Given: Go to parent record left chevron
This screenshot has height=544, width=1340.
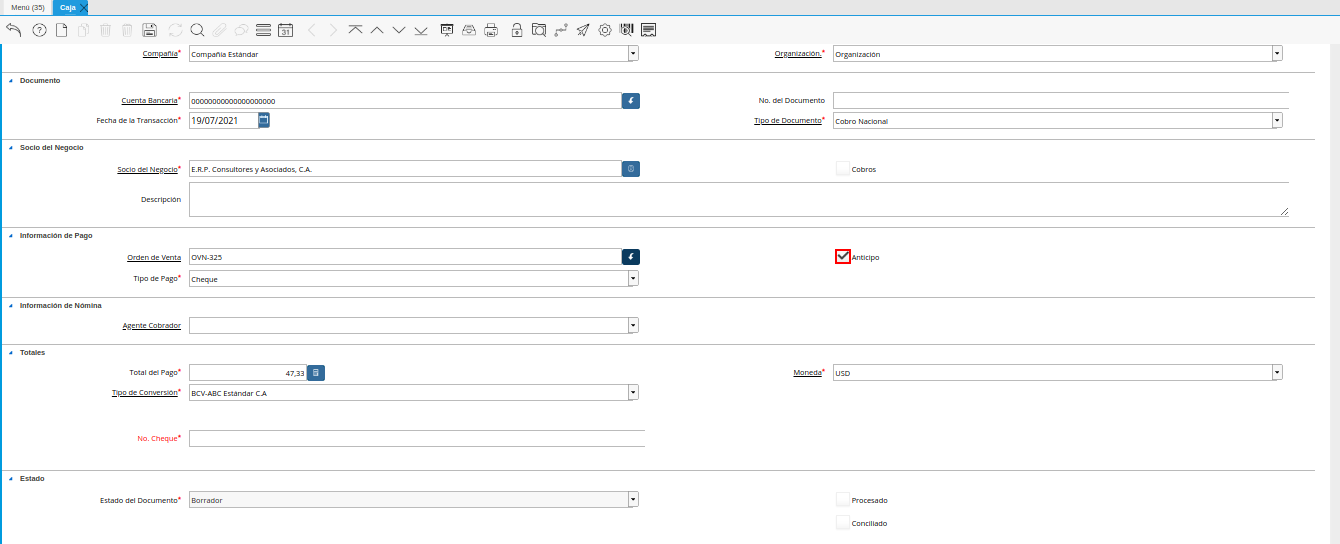Looking at the screenshot, I should 311,30.
